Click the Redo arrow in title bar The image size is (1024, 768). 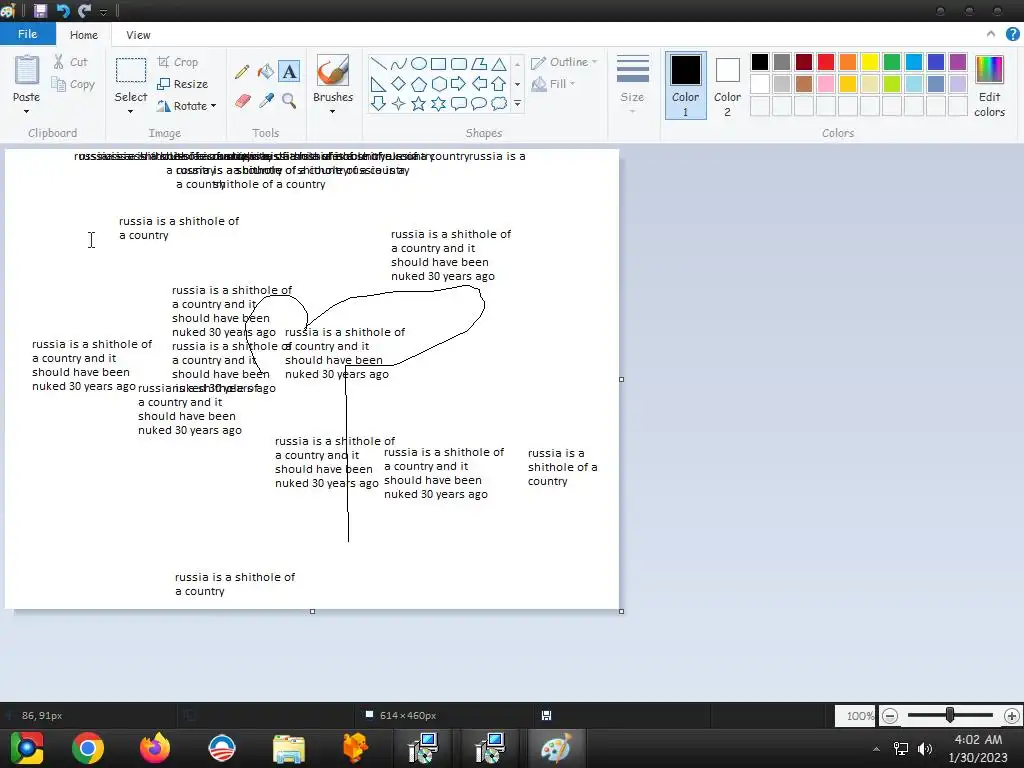[84, 10]
